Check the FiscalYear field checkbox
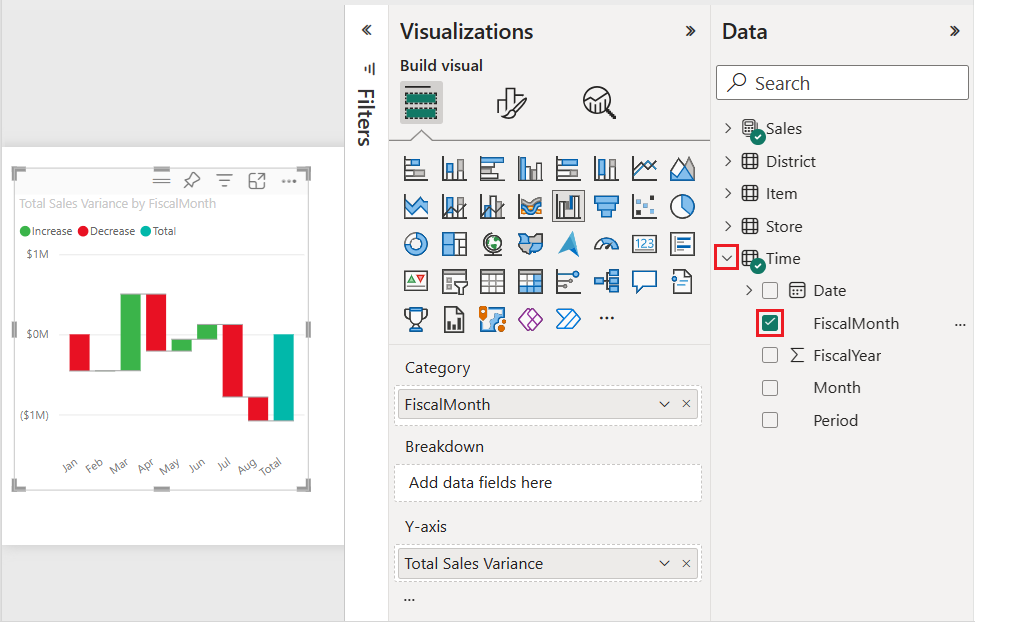 [x=770, y=355]
